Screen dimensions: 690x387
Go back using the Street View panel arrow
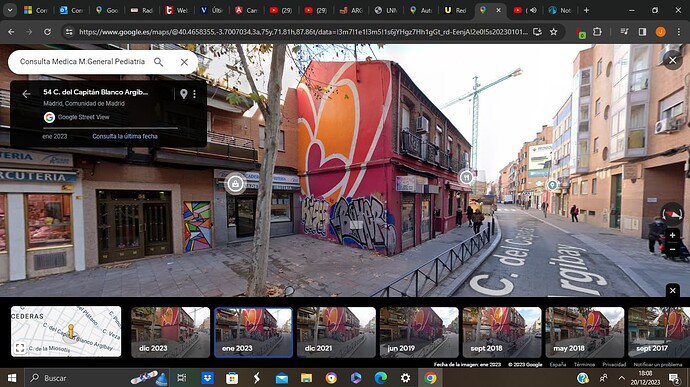[x=26, y=94]
